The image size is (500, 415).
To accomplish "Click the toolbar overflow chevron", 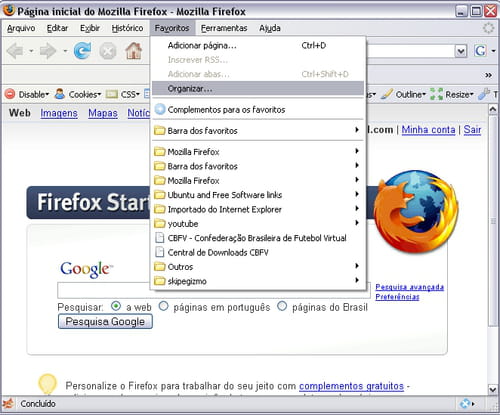I will tap(489, 75).
